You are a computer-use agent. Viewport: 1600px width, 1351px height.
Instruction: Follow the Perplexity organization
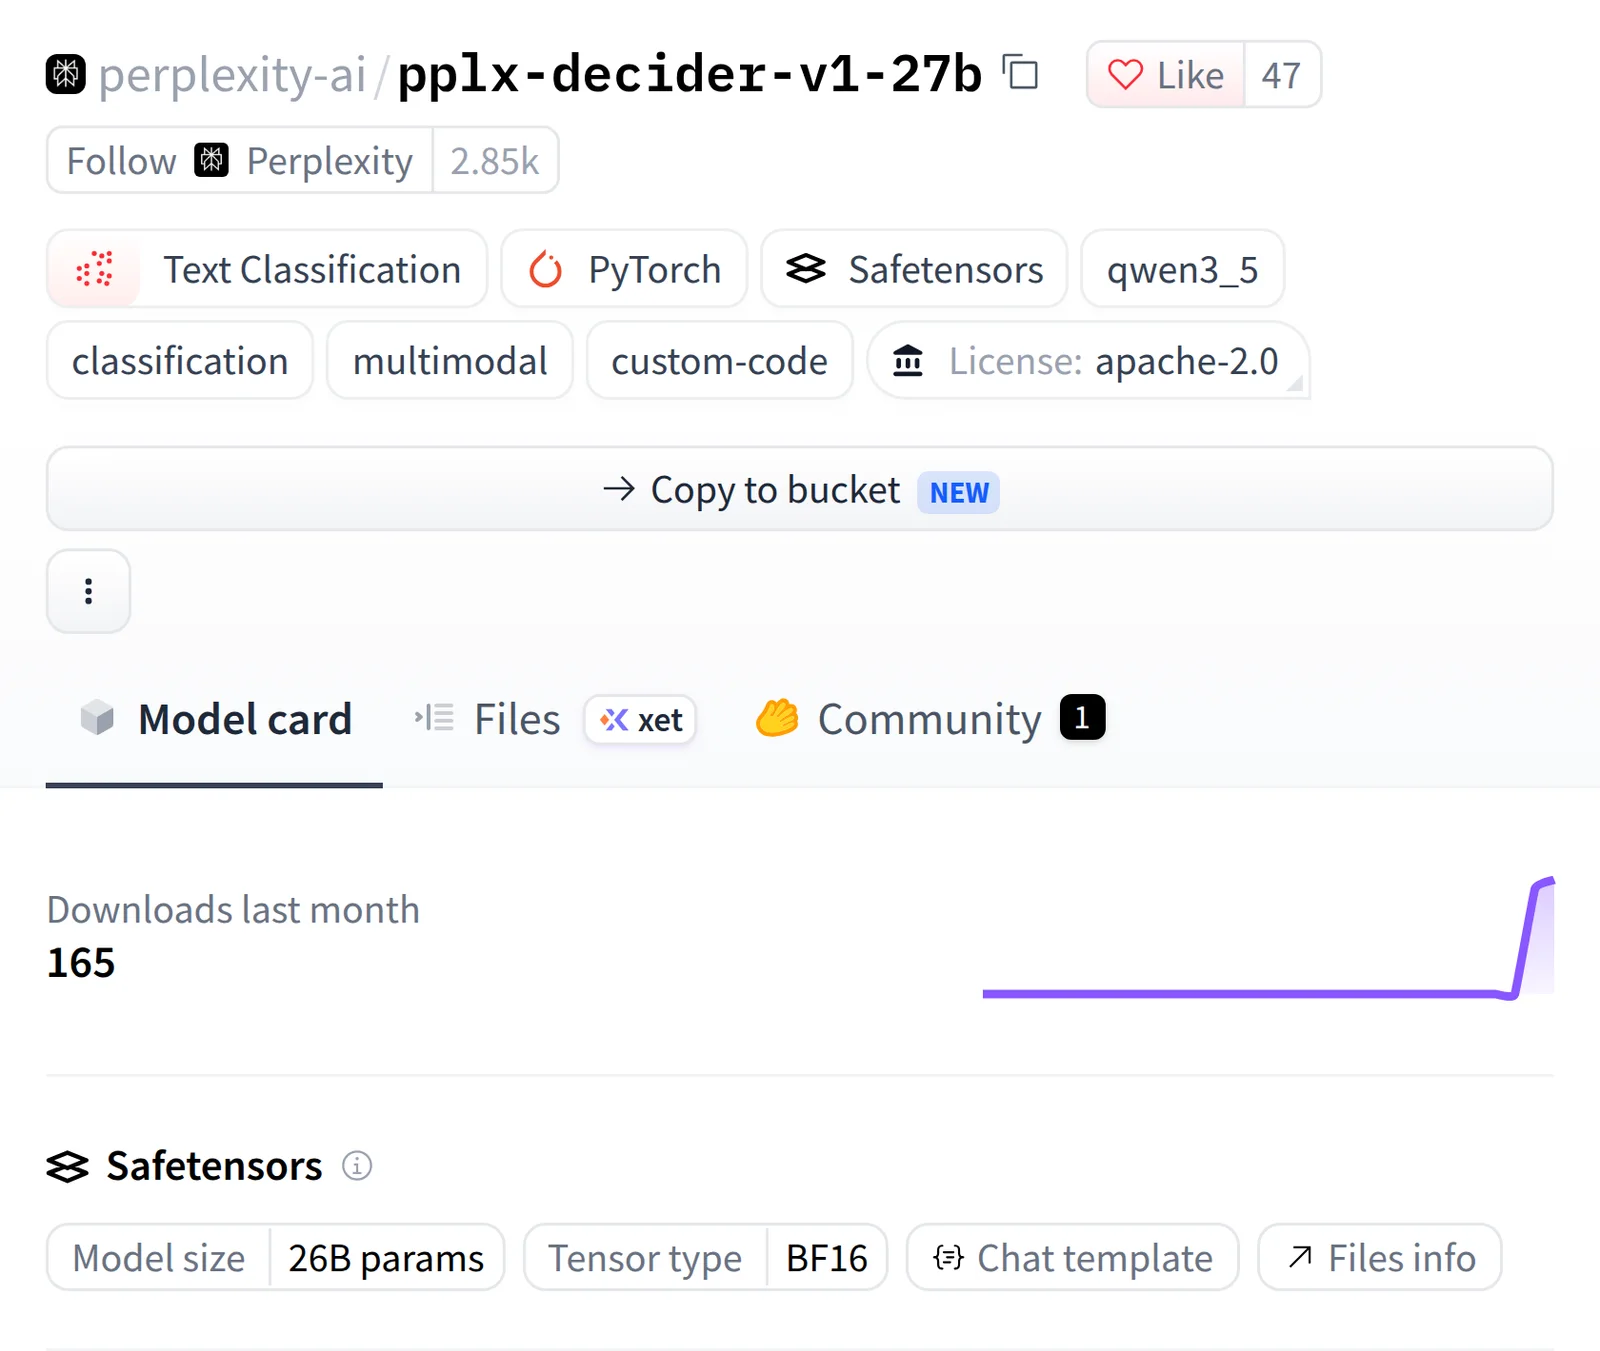[240, 160]
